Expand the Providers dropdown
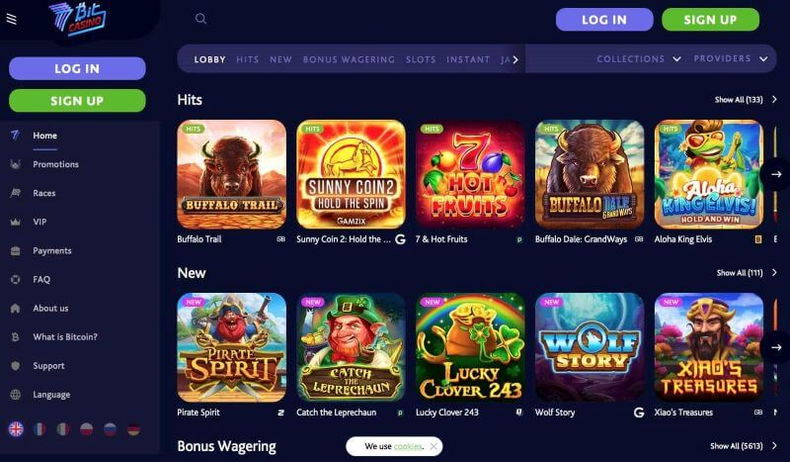The width and height of the screenshot is (790, 462). pos(731,58)
